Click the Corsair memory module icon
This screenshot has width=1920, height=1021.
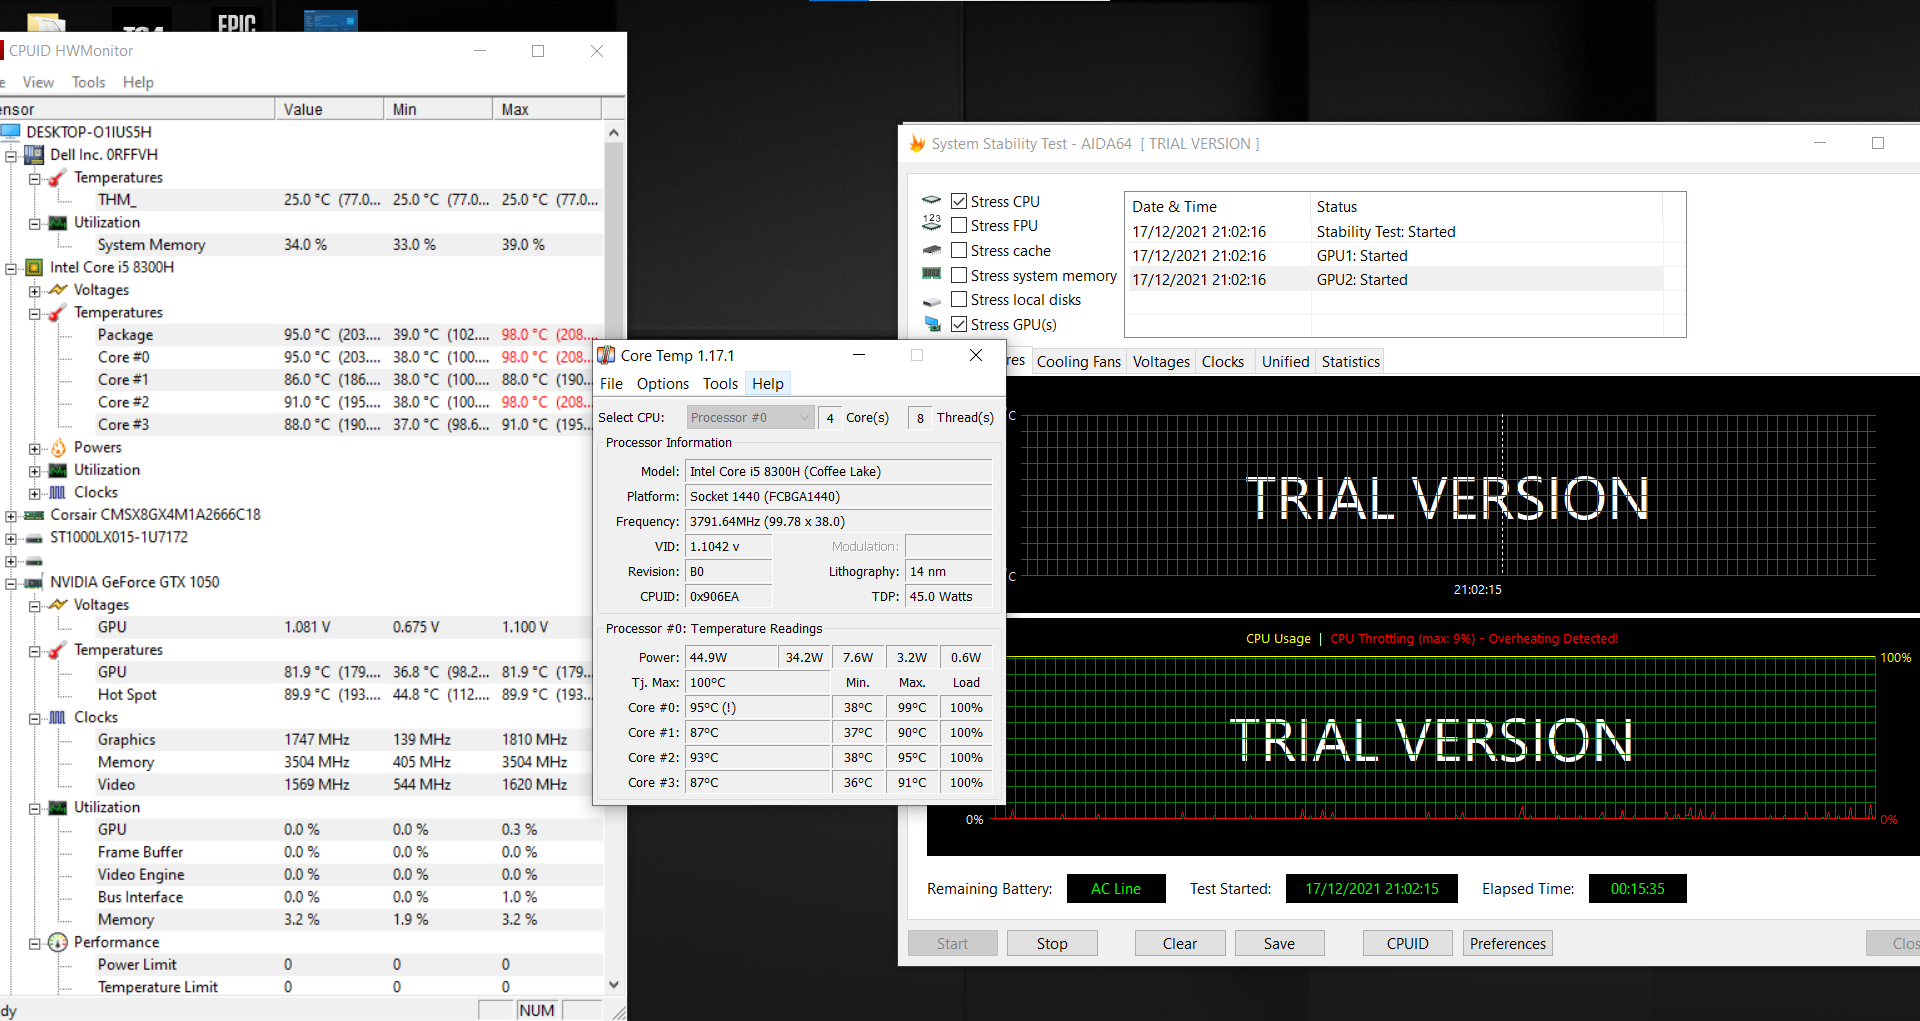click(x=34, y=515)
